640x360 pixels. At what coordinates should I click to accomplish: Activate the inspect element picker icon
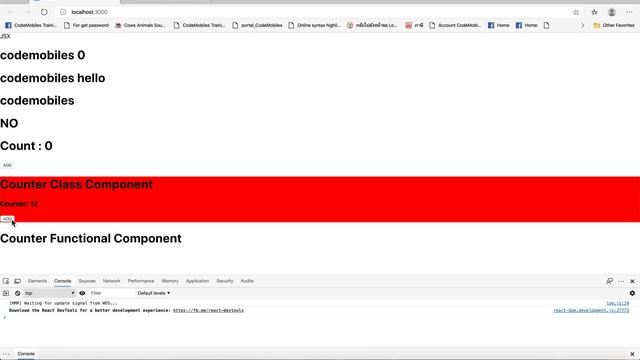[6, 281]
